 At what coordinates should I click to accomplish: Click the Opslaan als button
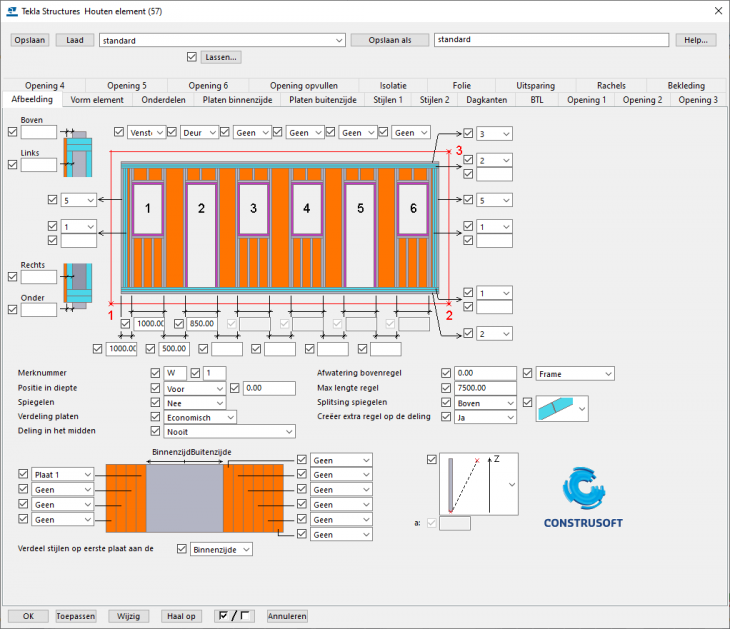[389, 40]
